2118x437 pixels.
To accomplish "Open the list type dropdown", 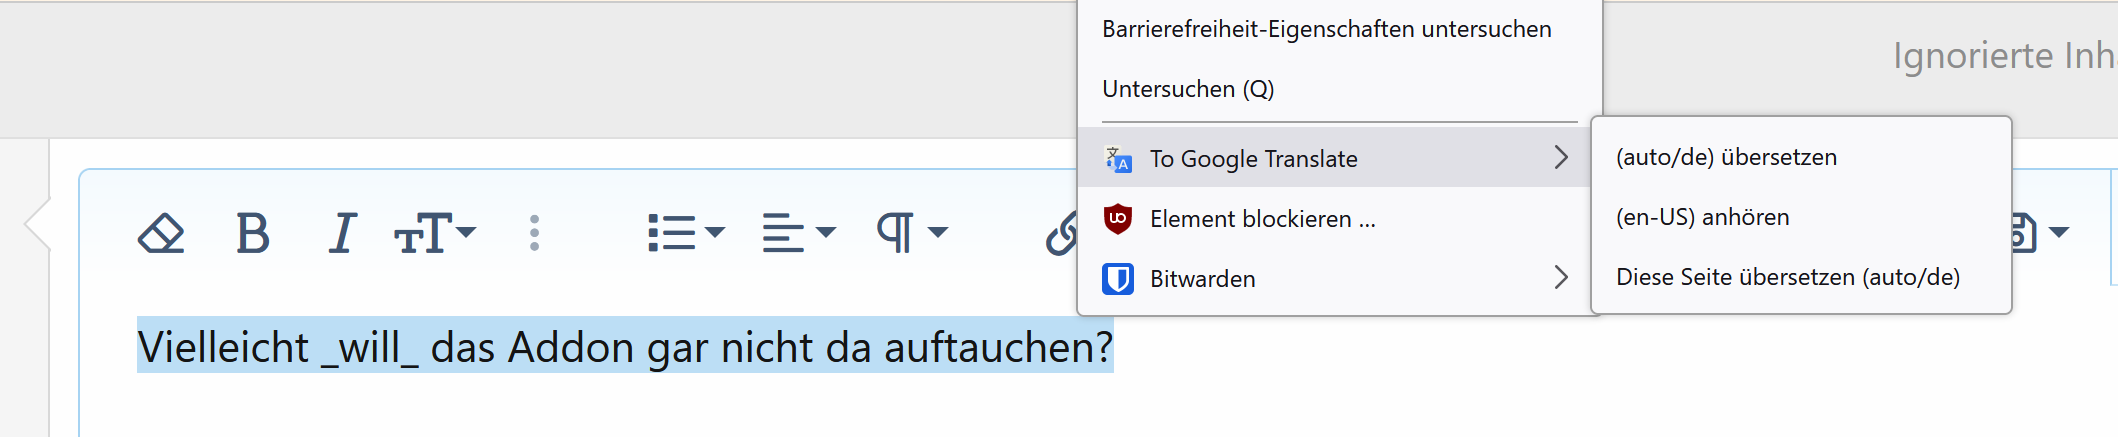I will click(x=686, y=233).
